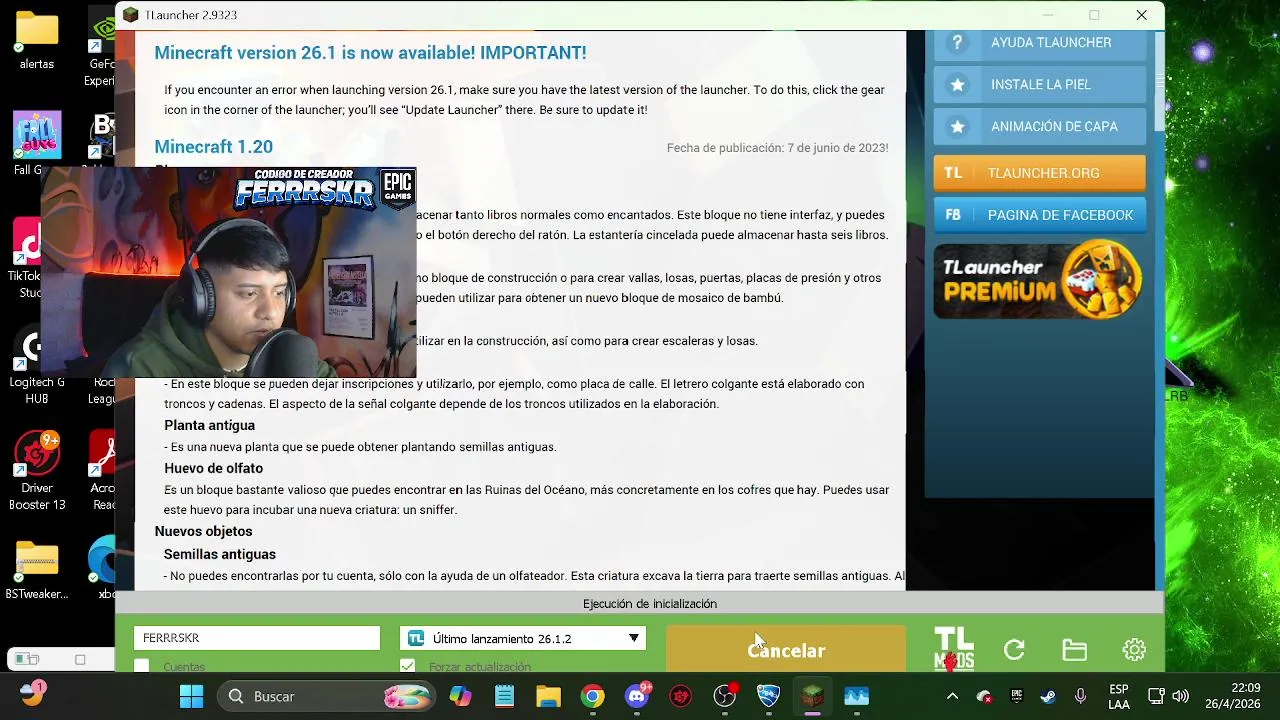Open Driver Booster 13 desktop shortcut
The image size is (1280, 720).
[37, 470]
